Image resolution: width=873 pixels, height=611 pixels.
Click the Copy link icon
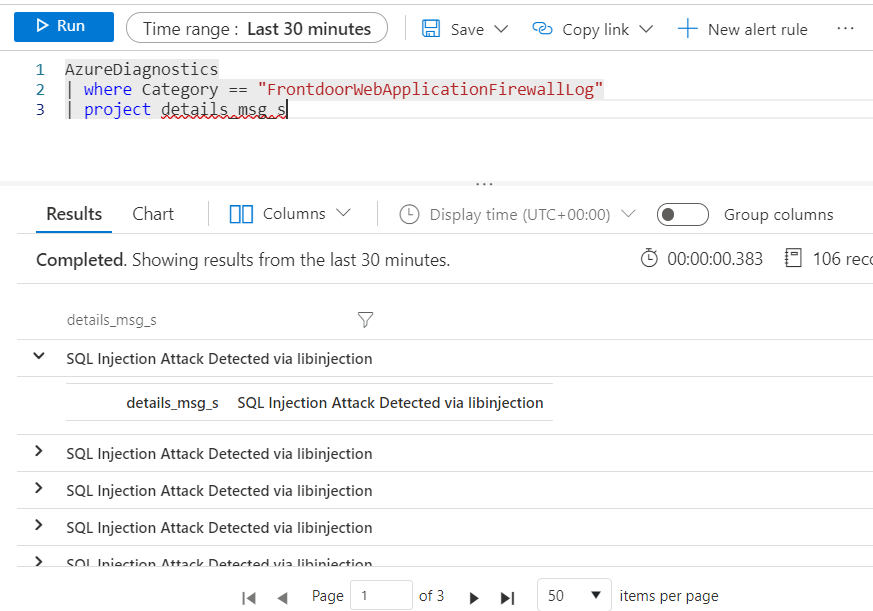(x=541, y=29)
